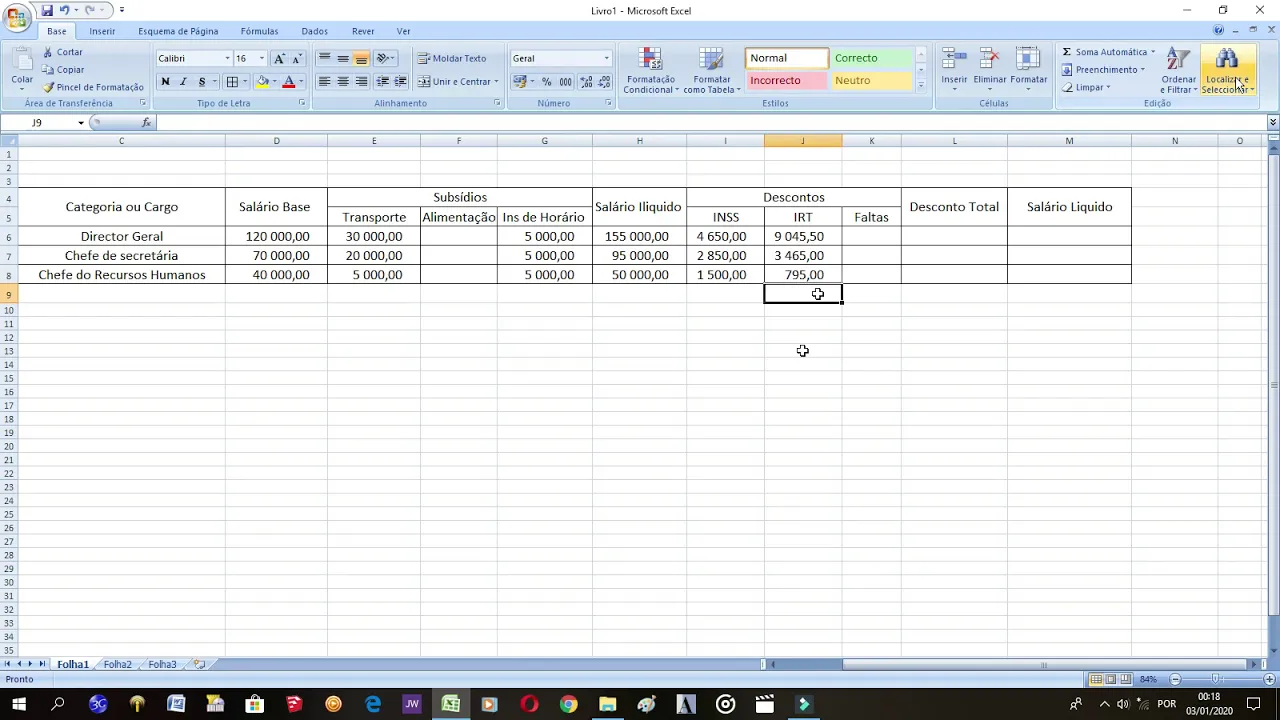Align text to middle of cell
1280x720 pixels.
pos(343,59)
